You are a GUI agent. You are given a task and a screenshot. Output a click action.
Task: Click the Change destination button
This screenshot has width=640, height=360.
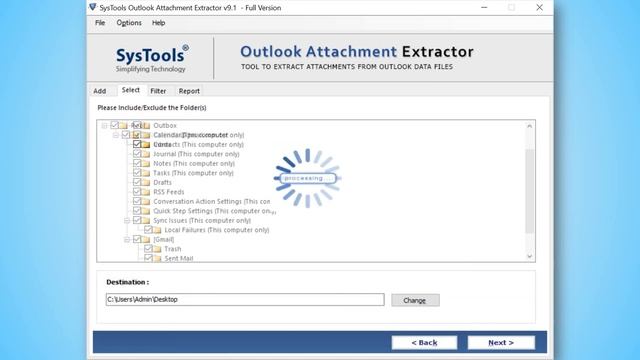pos(415,300)
